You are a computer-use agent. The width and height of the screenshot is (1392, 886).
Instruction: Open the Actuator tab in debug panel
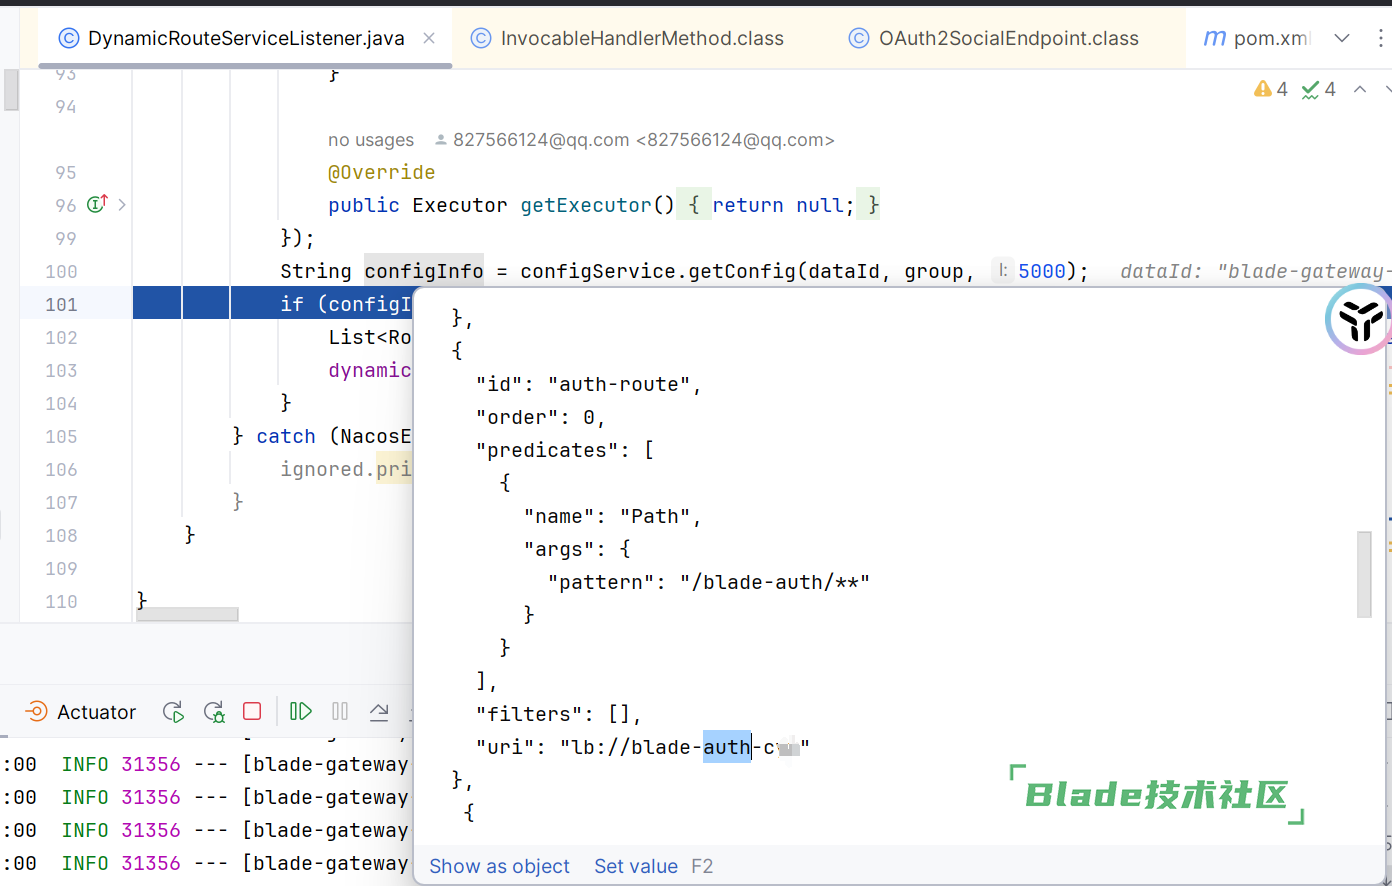[81, 712]
